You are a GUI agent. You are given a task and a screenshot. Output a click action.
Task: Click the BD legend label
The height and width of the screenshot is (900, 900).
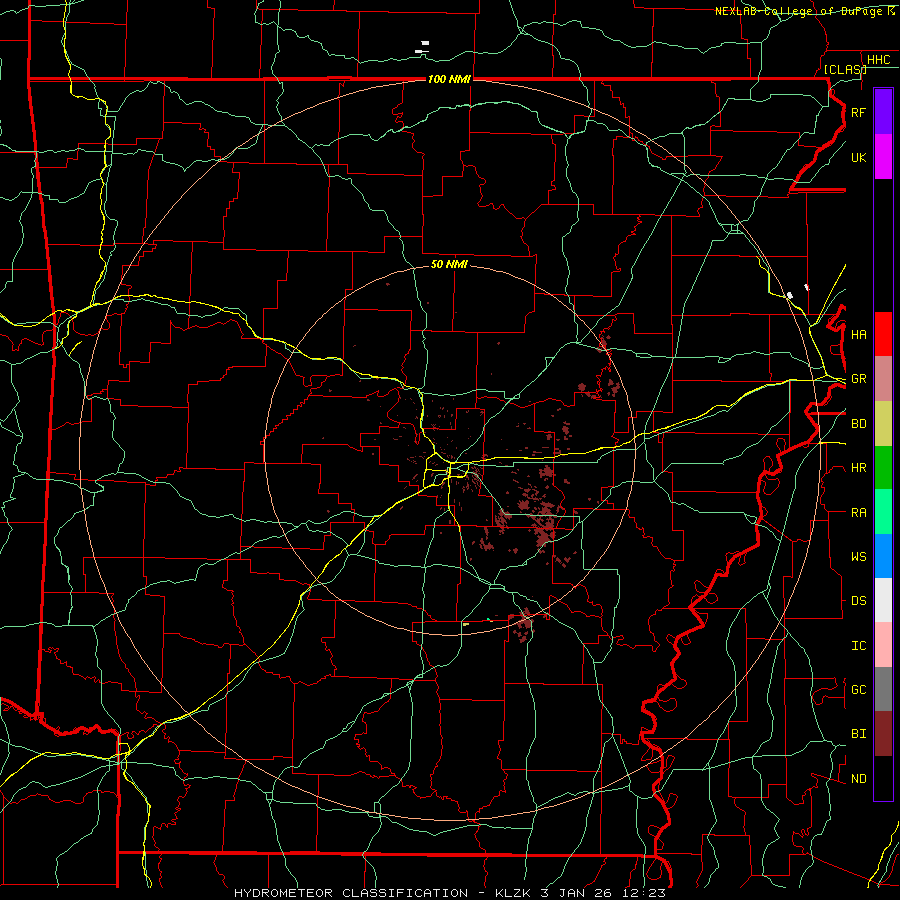click(858, 424)
